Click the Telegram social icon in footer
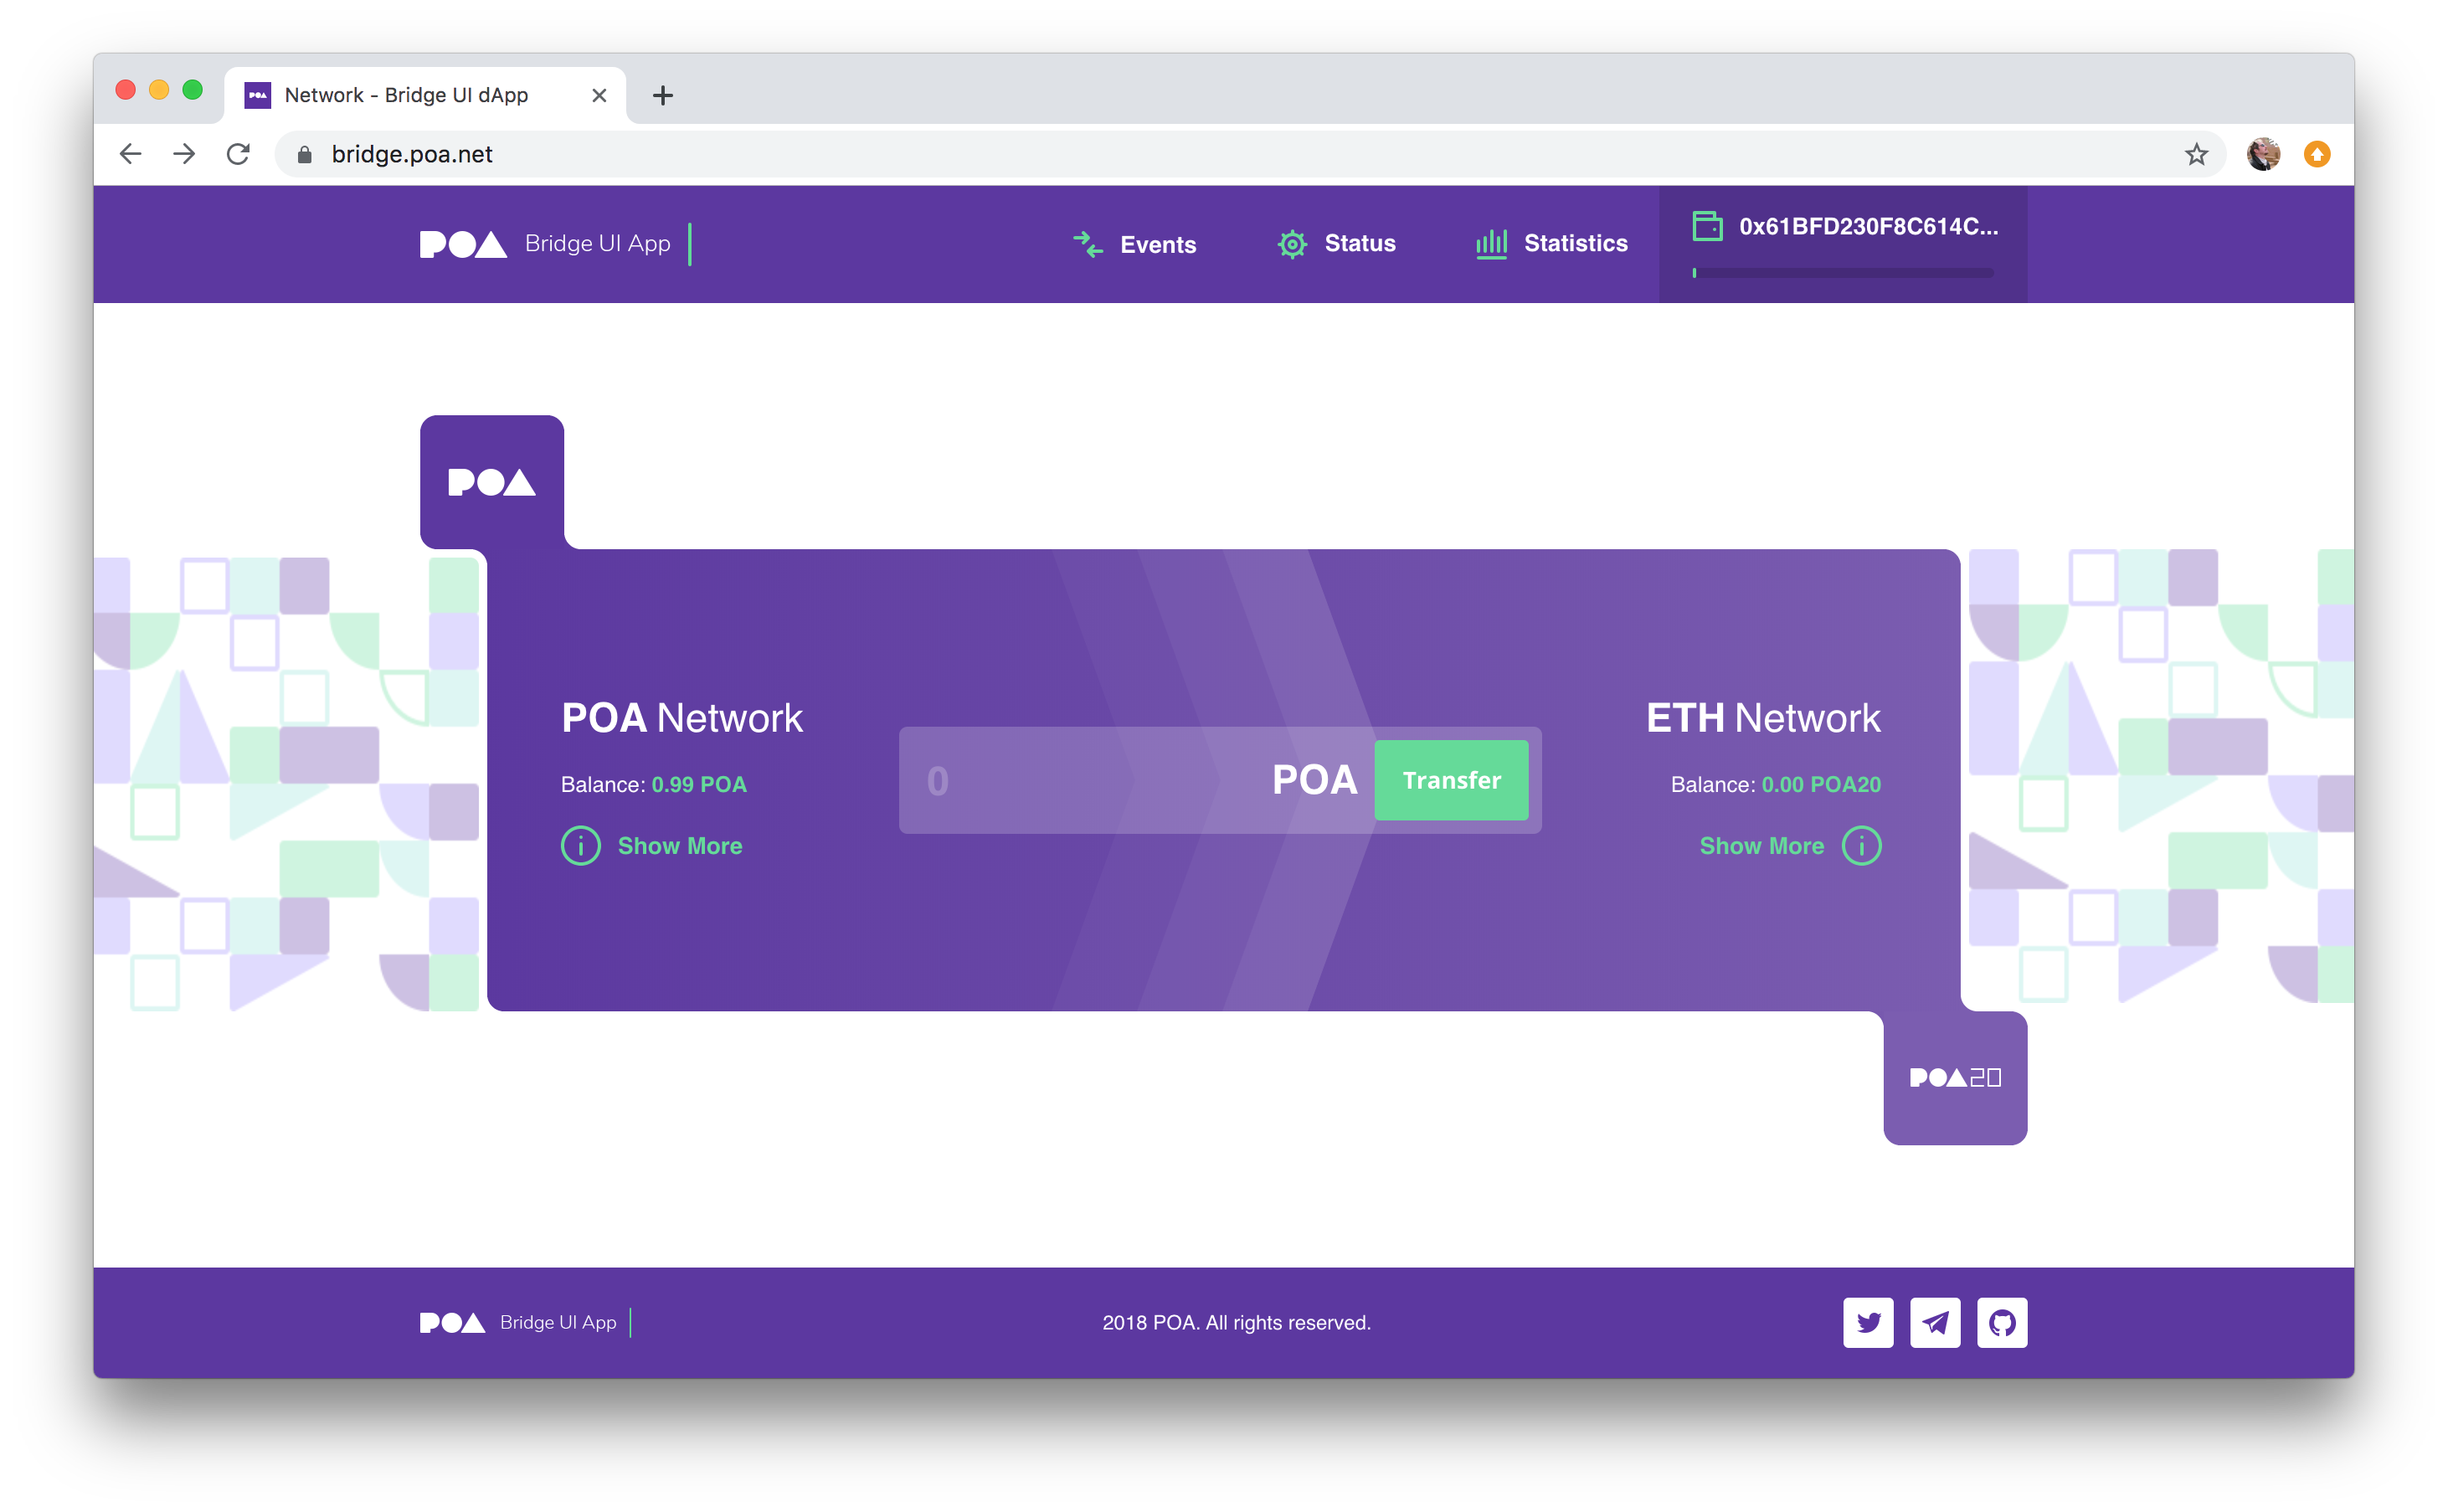This screenshot has height=1512, width=2448. tap(1936, 1321)
